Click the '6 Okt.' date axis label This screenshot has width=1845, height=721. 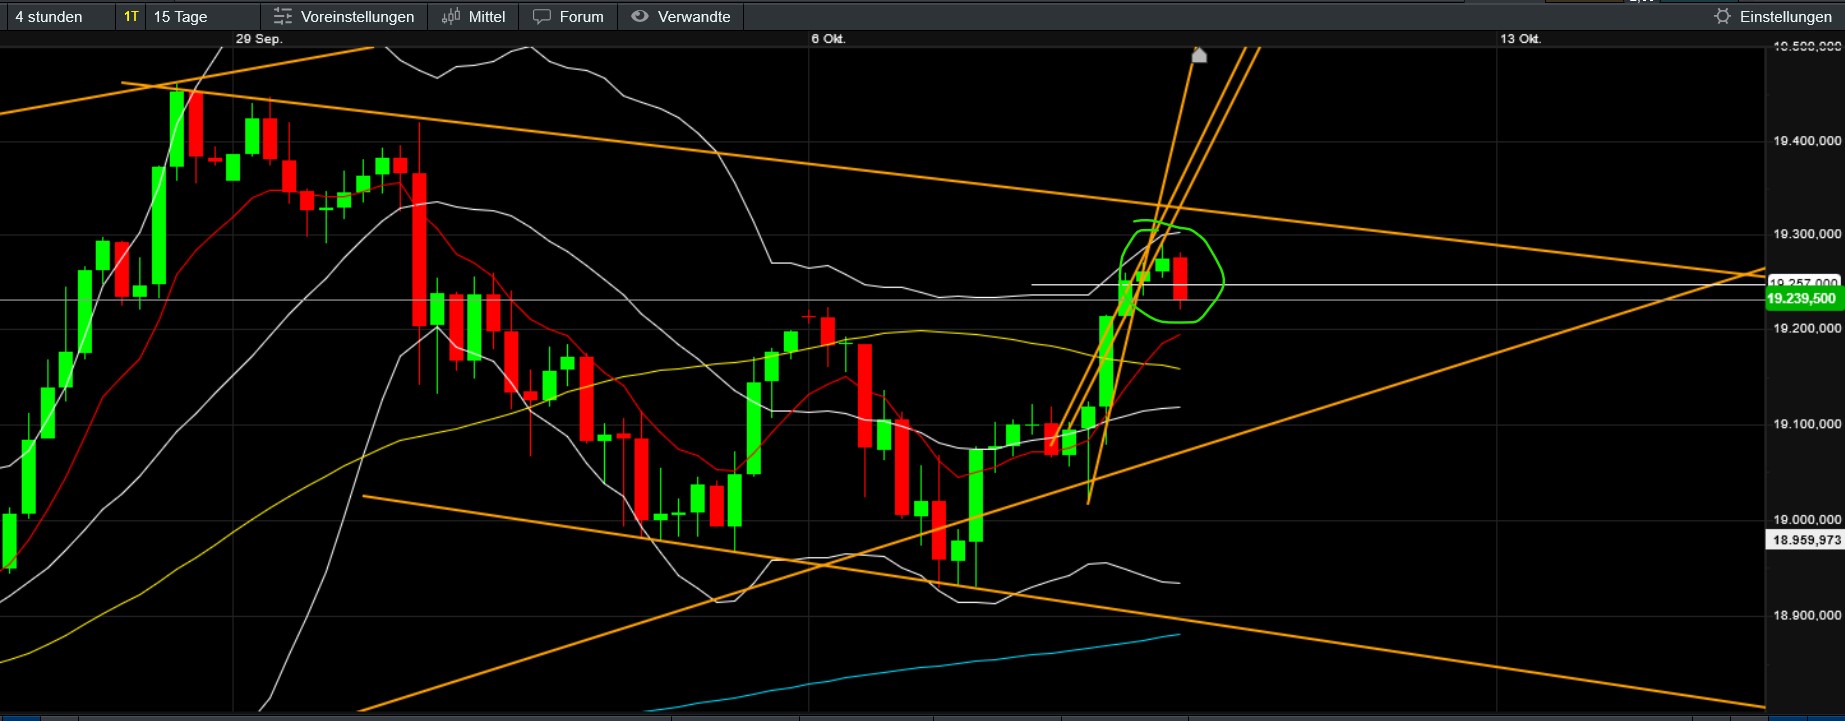tap(828, 39)
